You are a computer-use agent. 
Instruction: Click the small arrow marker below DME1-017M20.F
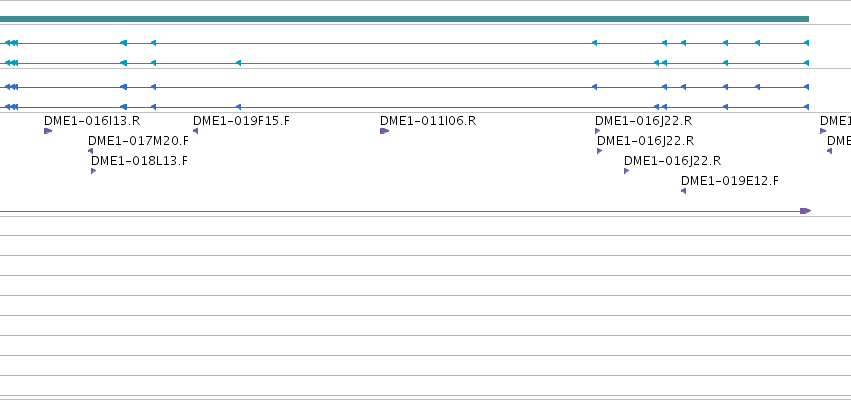tap(91, 151)
